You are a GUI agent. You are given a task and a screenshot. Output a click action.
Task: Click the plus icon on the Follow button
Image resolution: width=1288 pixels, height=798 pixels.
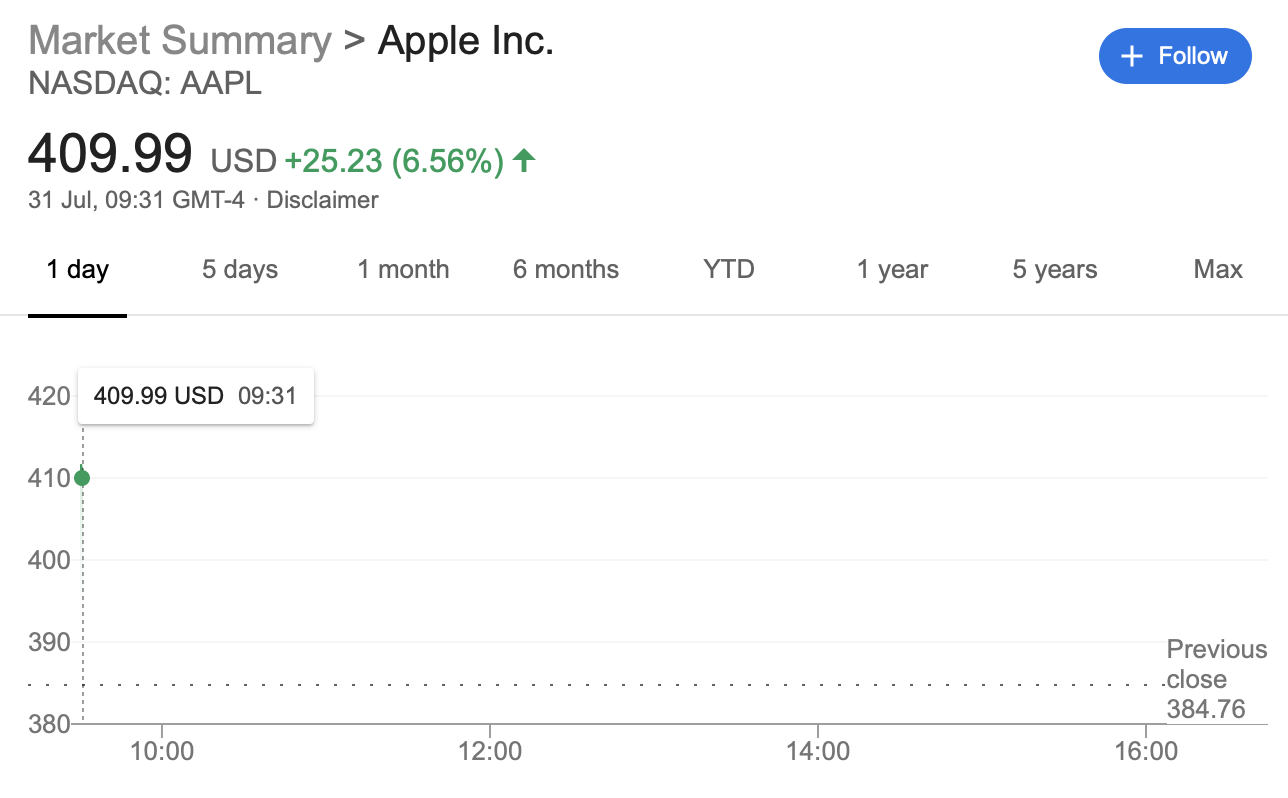click(1132, 56)
